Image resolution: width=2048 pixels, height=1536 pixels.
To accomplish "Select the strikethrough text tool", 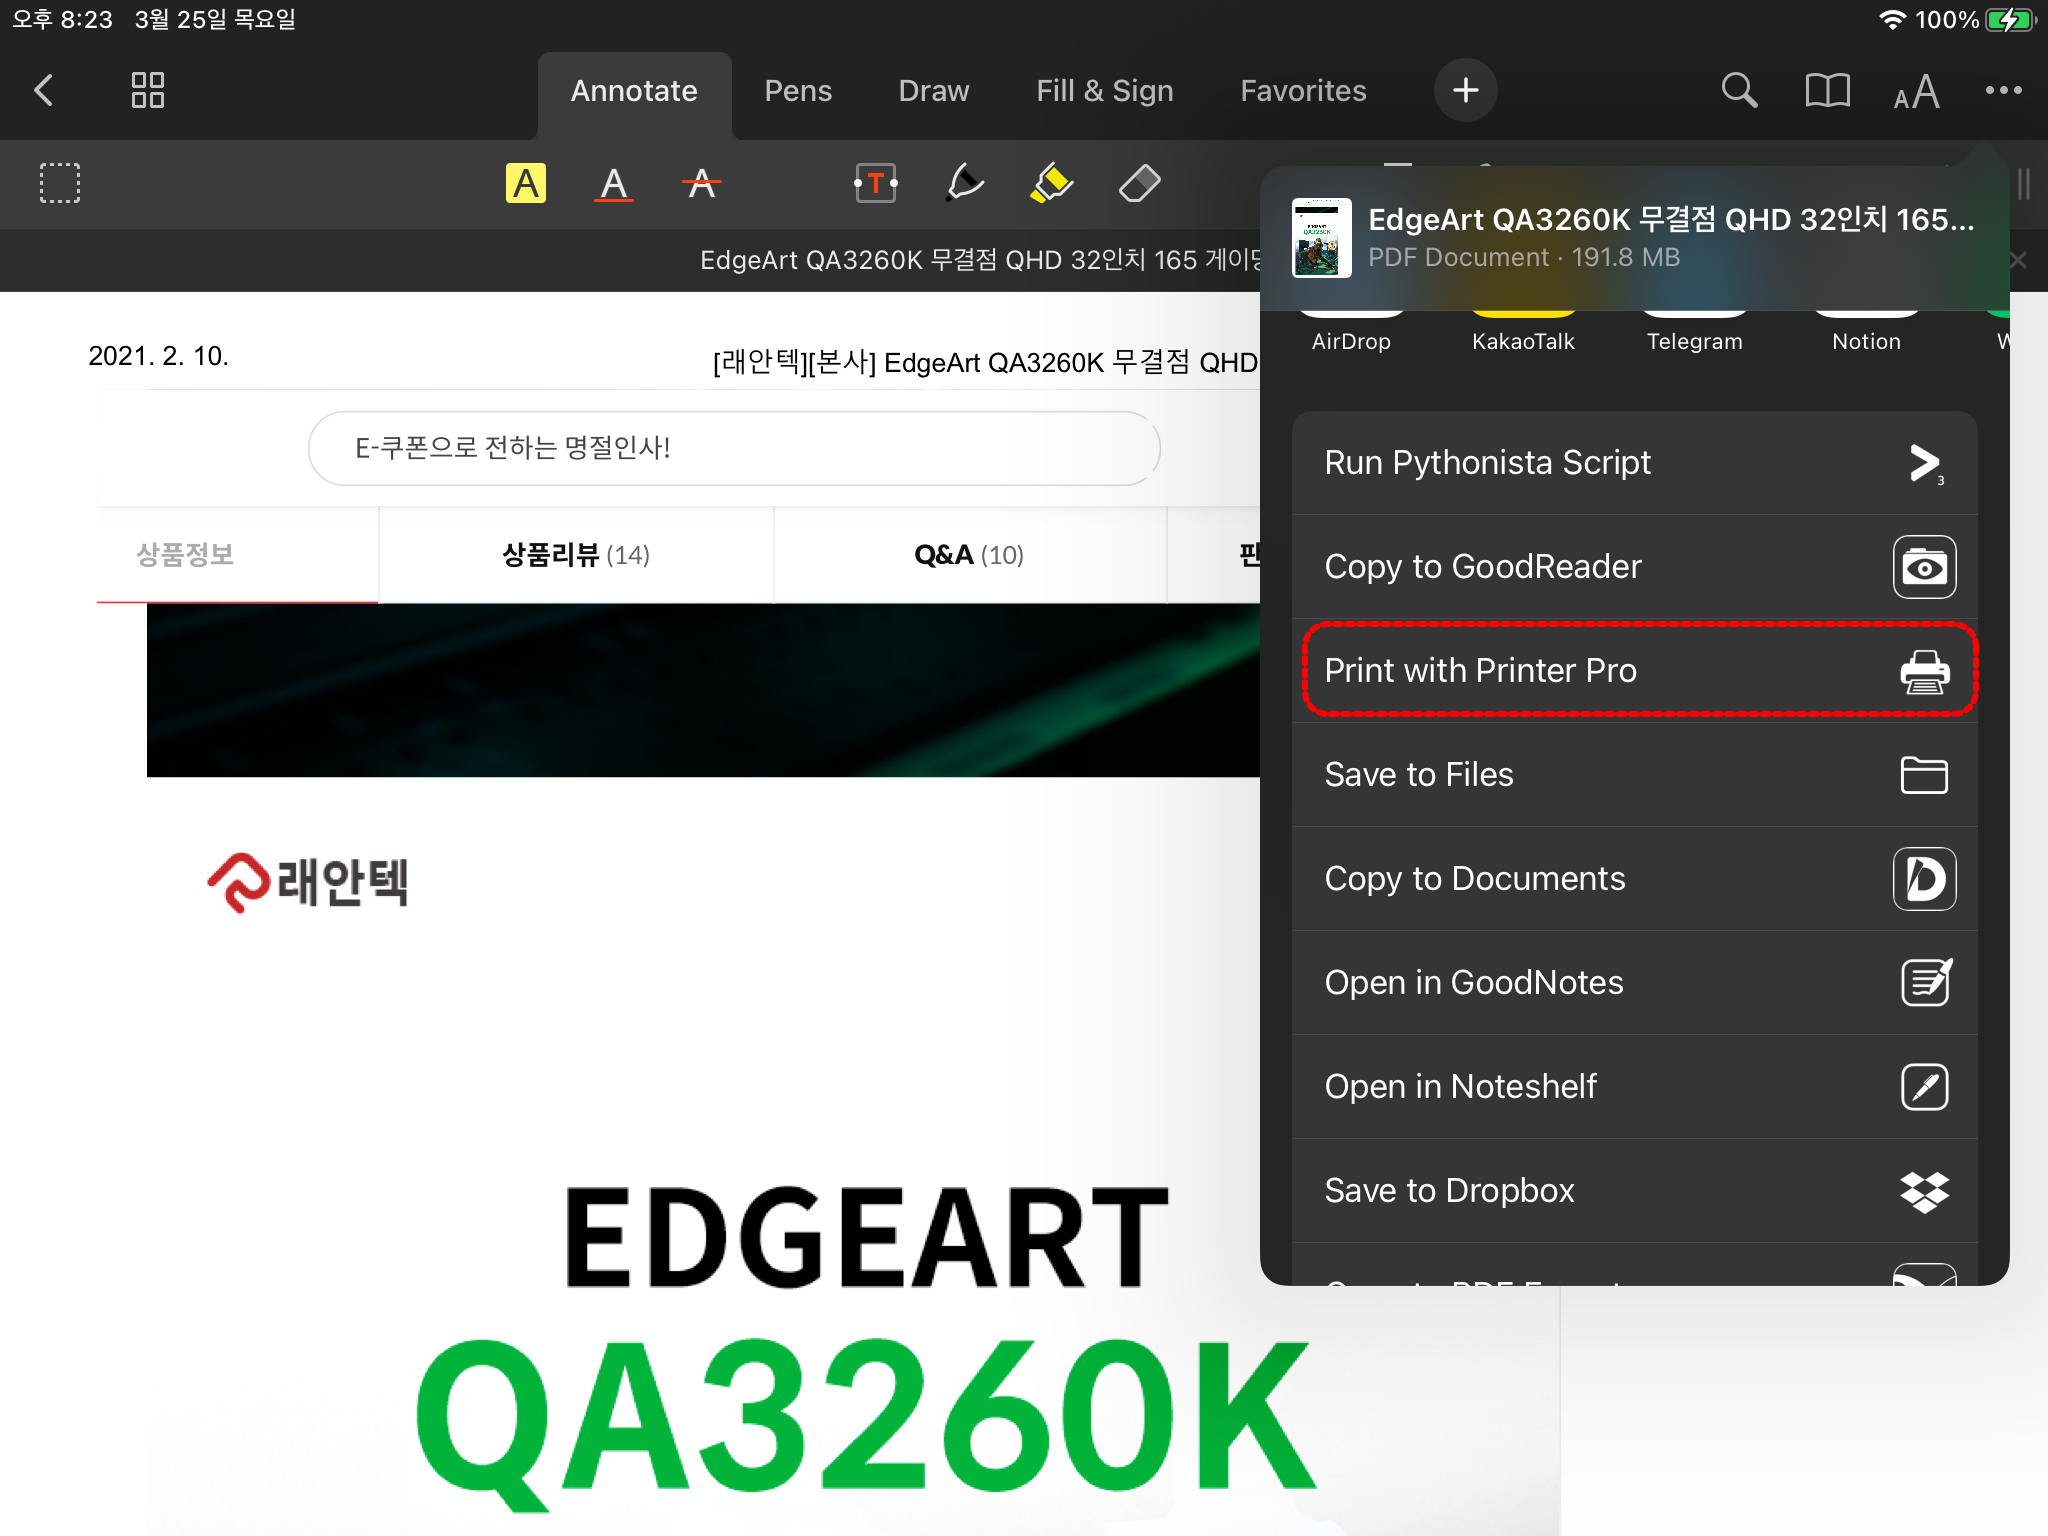I will point(701,184).
